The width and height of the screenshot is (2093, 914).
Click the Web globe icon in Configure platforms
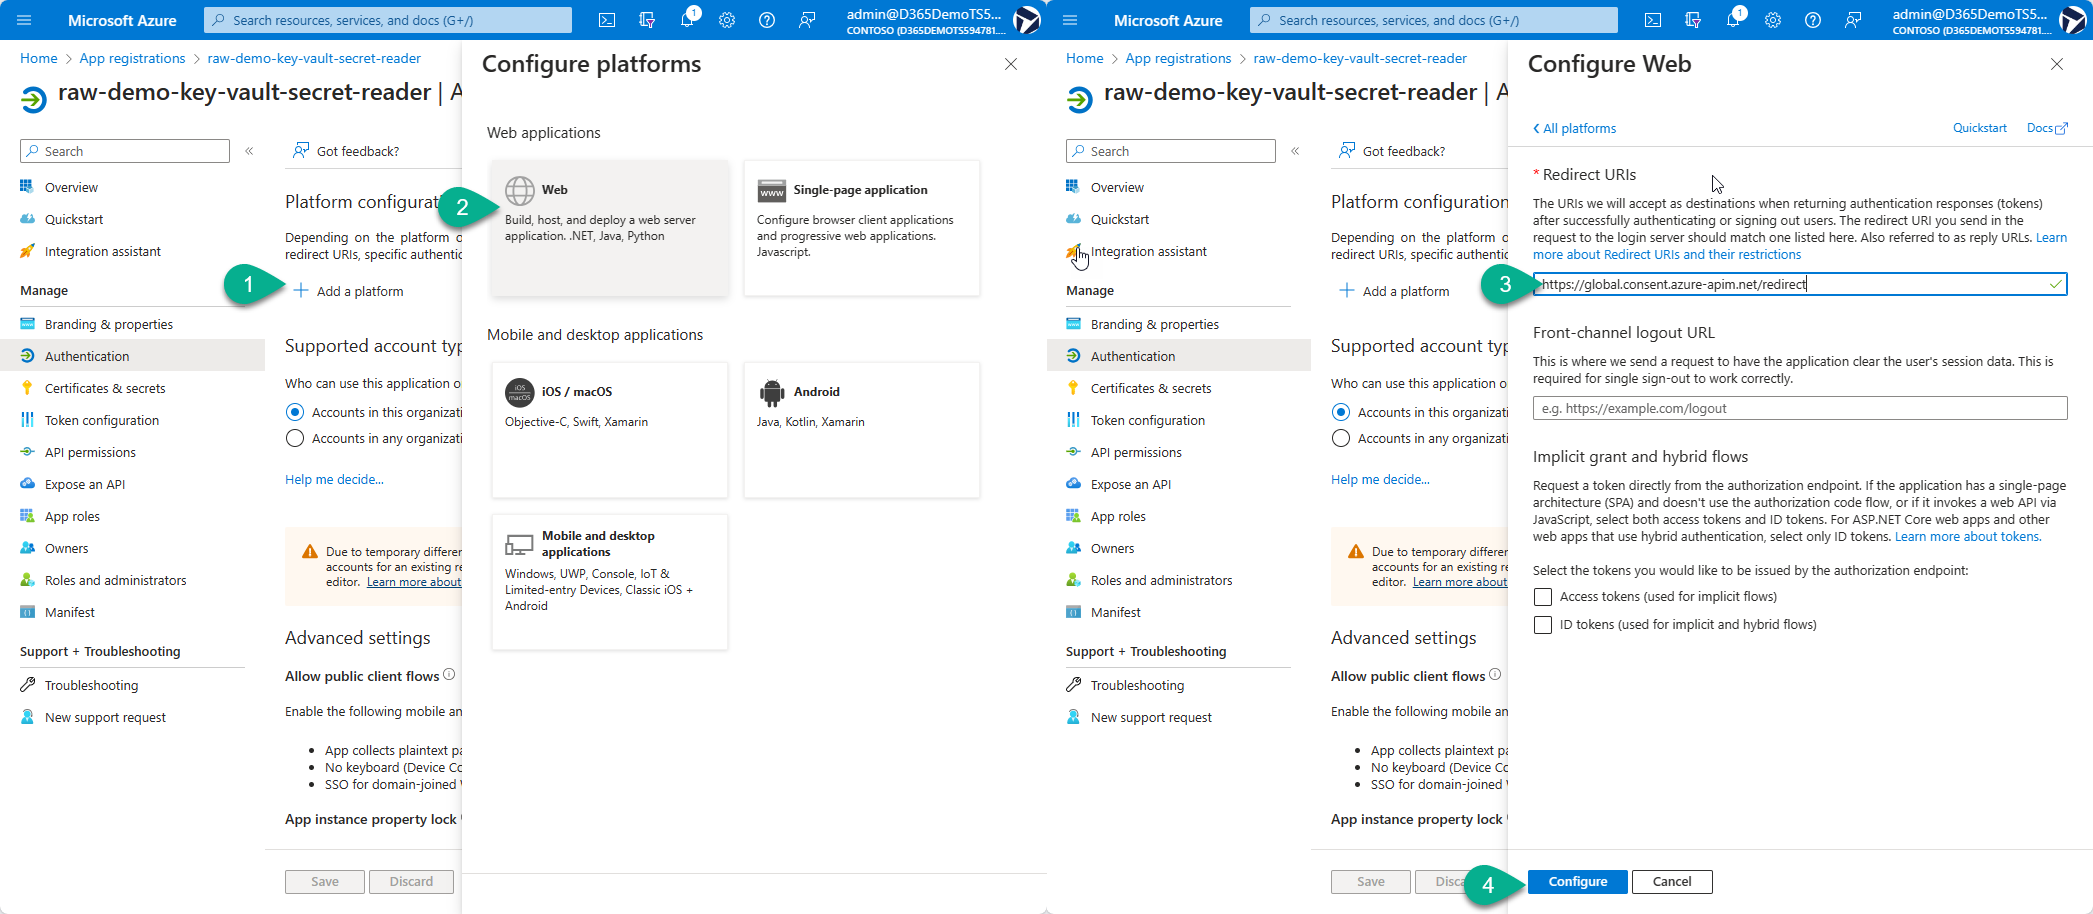point(520,190)
